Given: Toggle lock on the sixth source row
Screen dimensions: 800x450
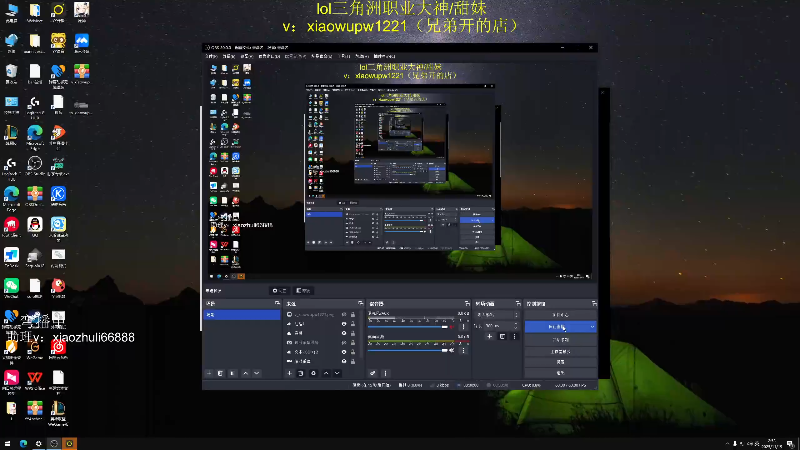Looking at the screenshot, I should coord(353,361).
